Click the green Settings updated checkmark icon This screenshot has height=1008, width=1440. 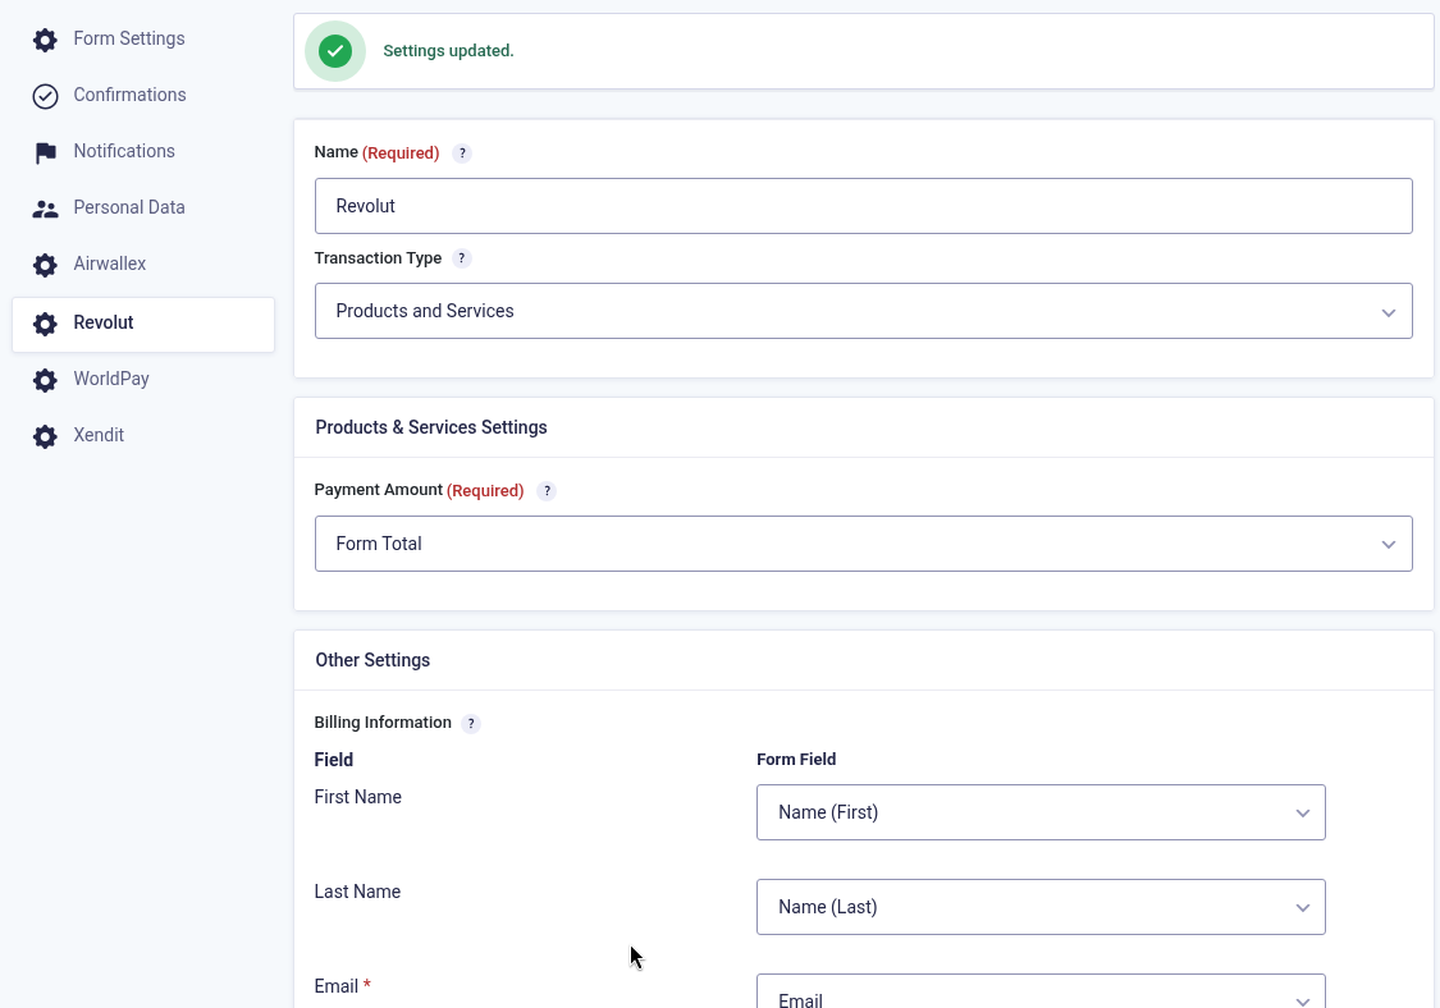pos(335,51)
